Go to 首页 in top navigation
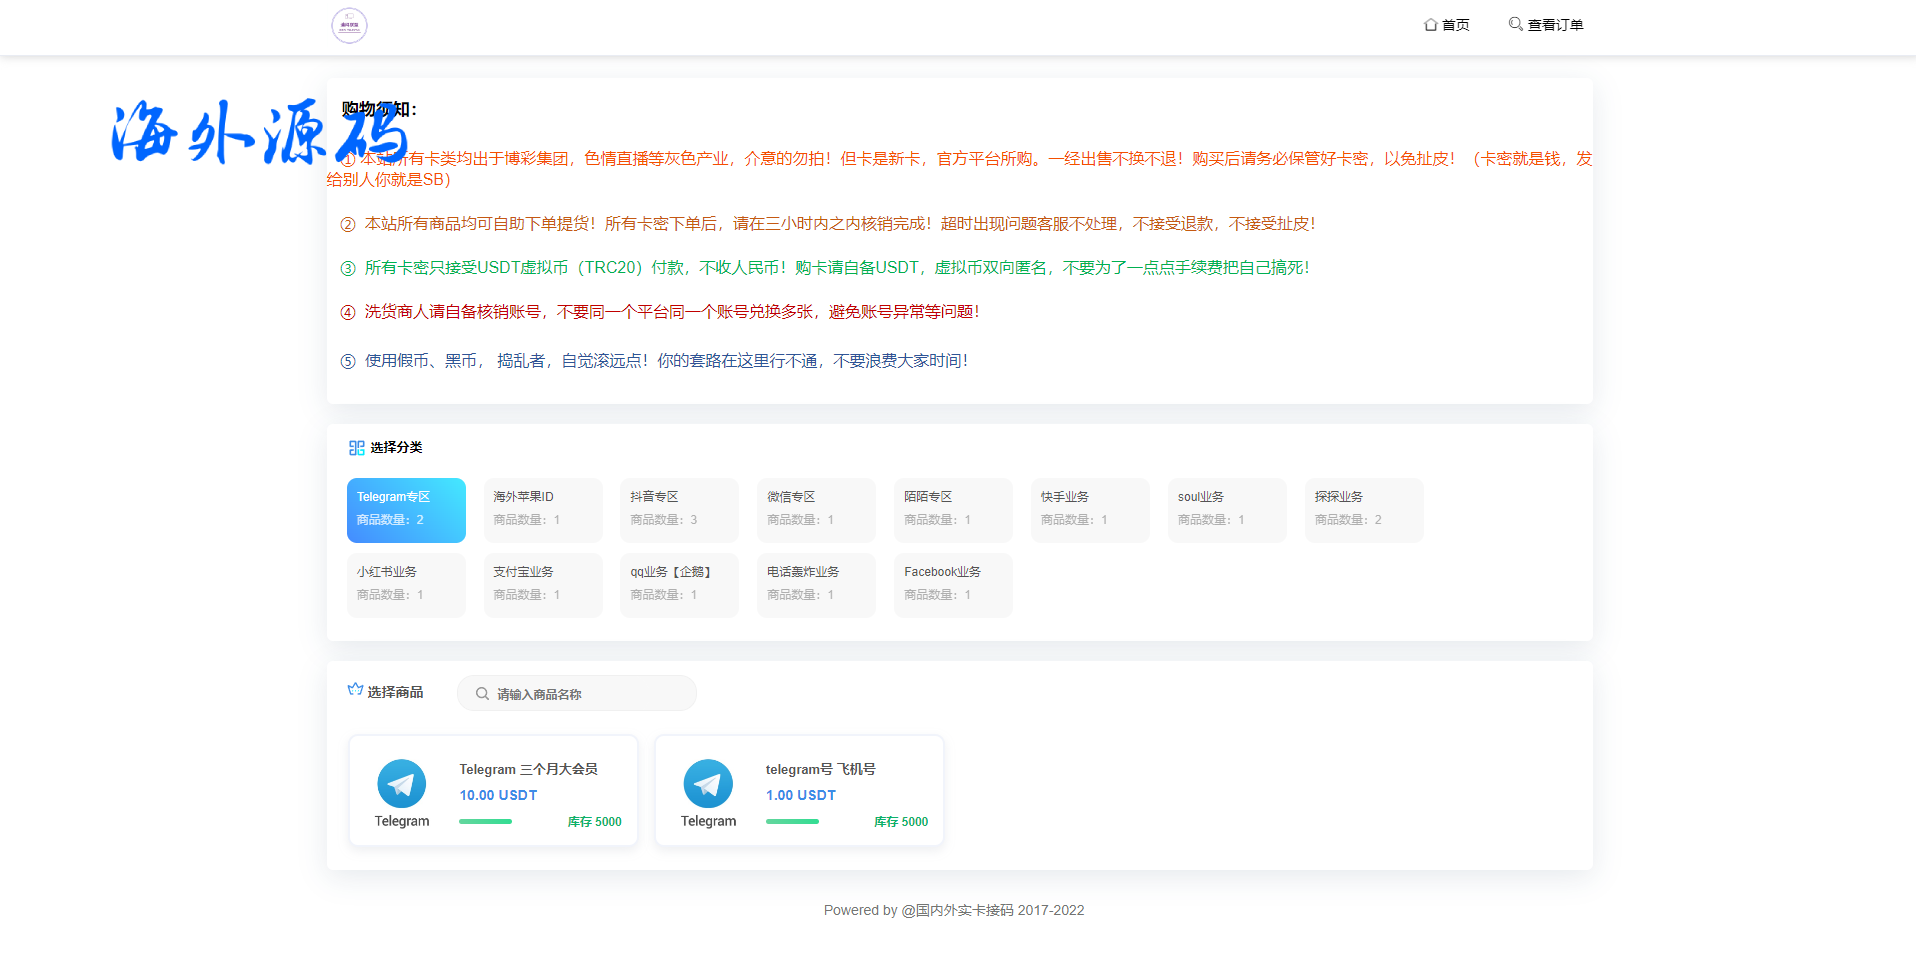 click(1455, 25)
